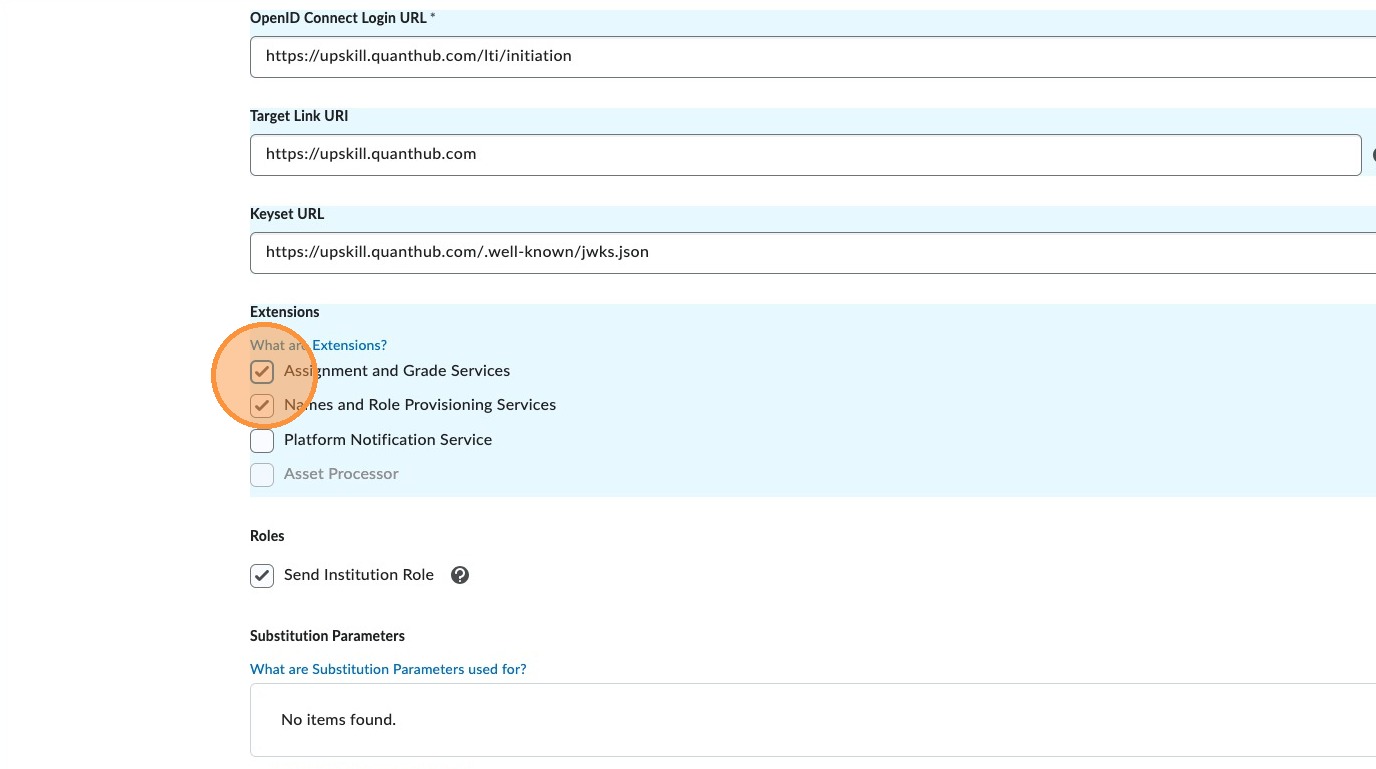Click the "Keyset URL" field label
The width and height of the screenshot is (1376, 769).
click(287, 214)
